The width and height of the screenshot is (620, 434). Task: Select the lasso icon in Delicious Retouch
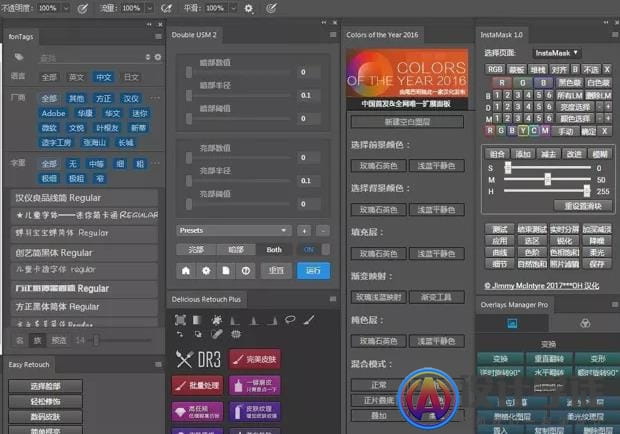point(290,319)
